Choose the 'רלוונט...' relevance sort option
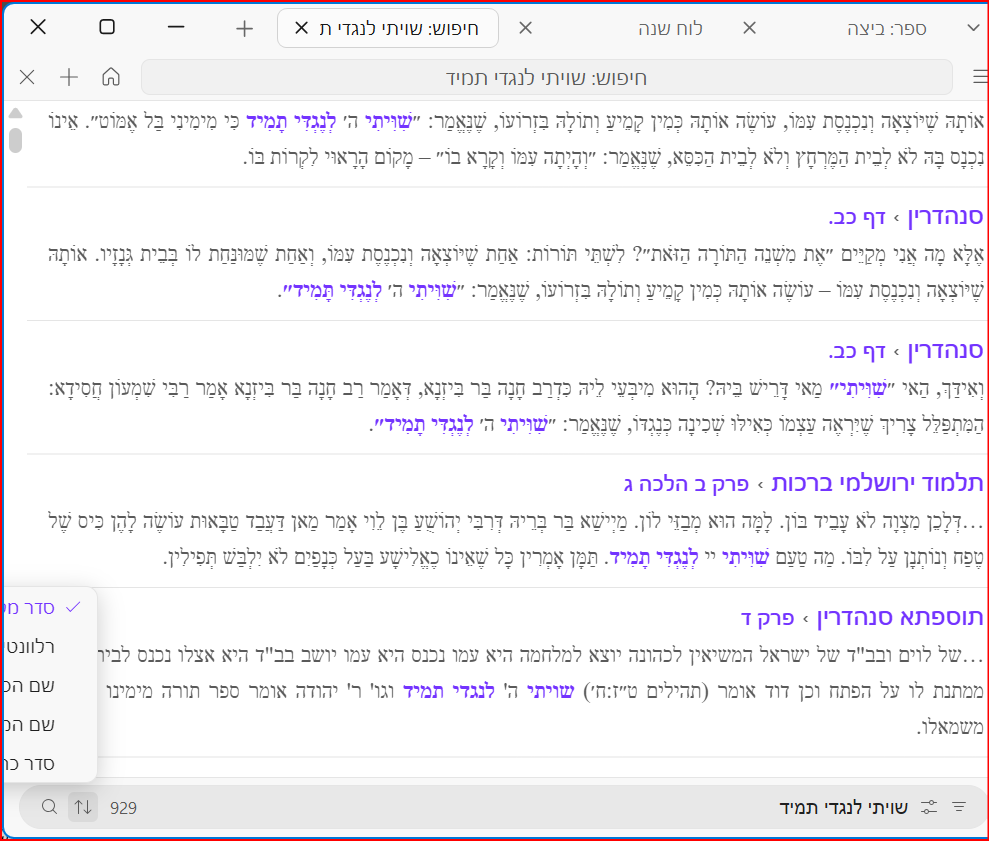 [x=50, y=647]
